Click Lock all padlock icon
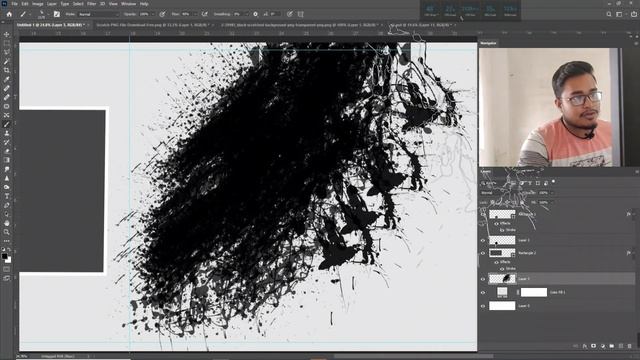This screenshot has width=640, height=360. (x=522, y=202)
